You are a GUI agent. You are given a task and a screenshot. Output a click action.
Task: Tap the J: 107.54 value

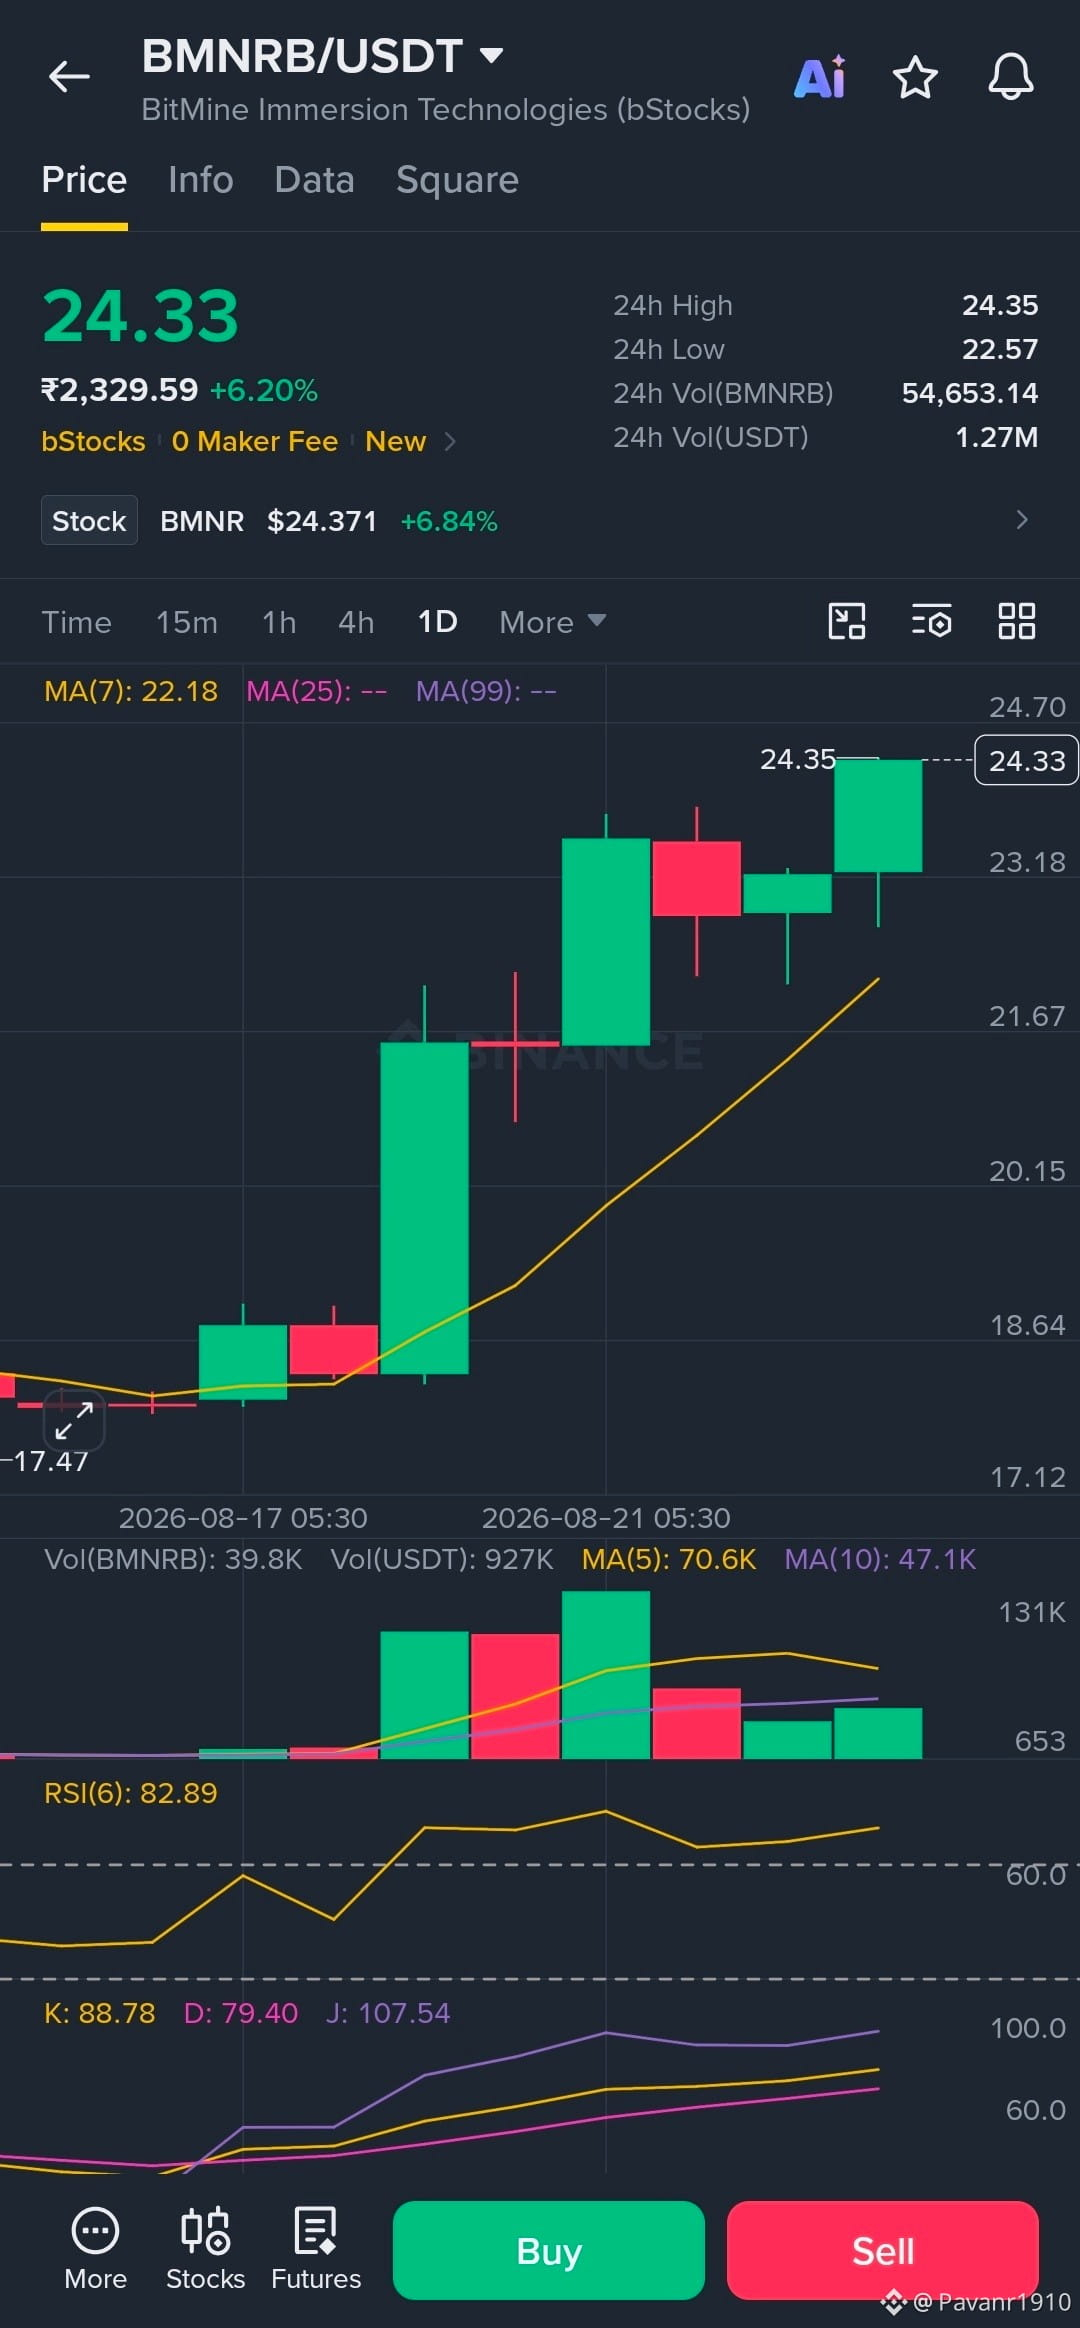point(388,2013)
